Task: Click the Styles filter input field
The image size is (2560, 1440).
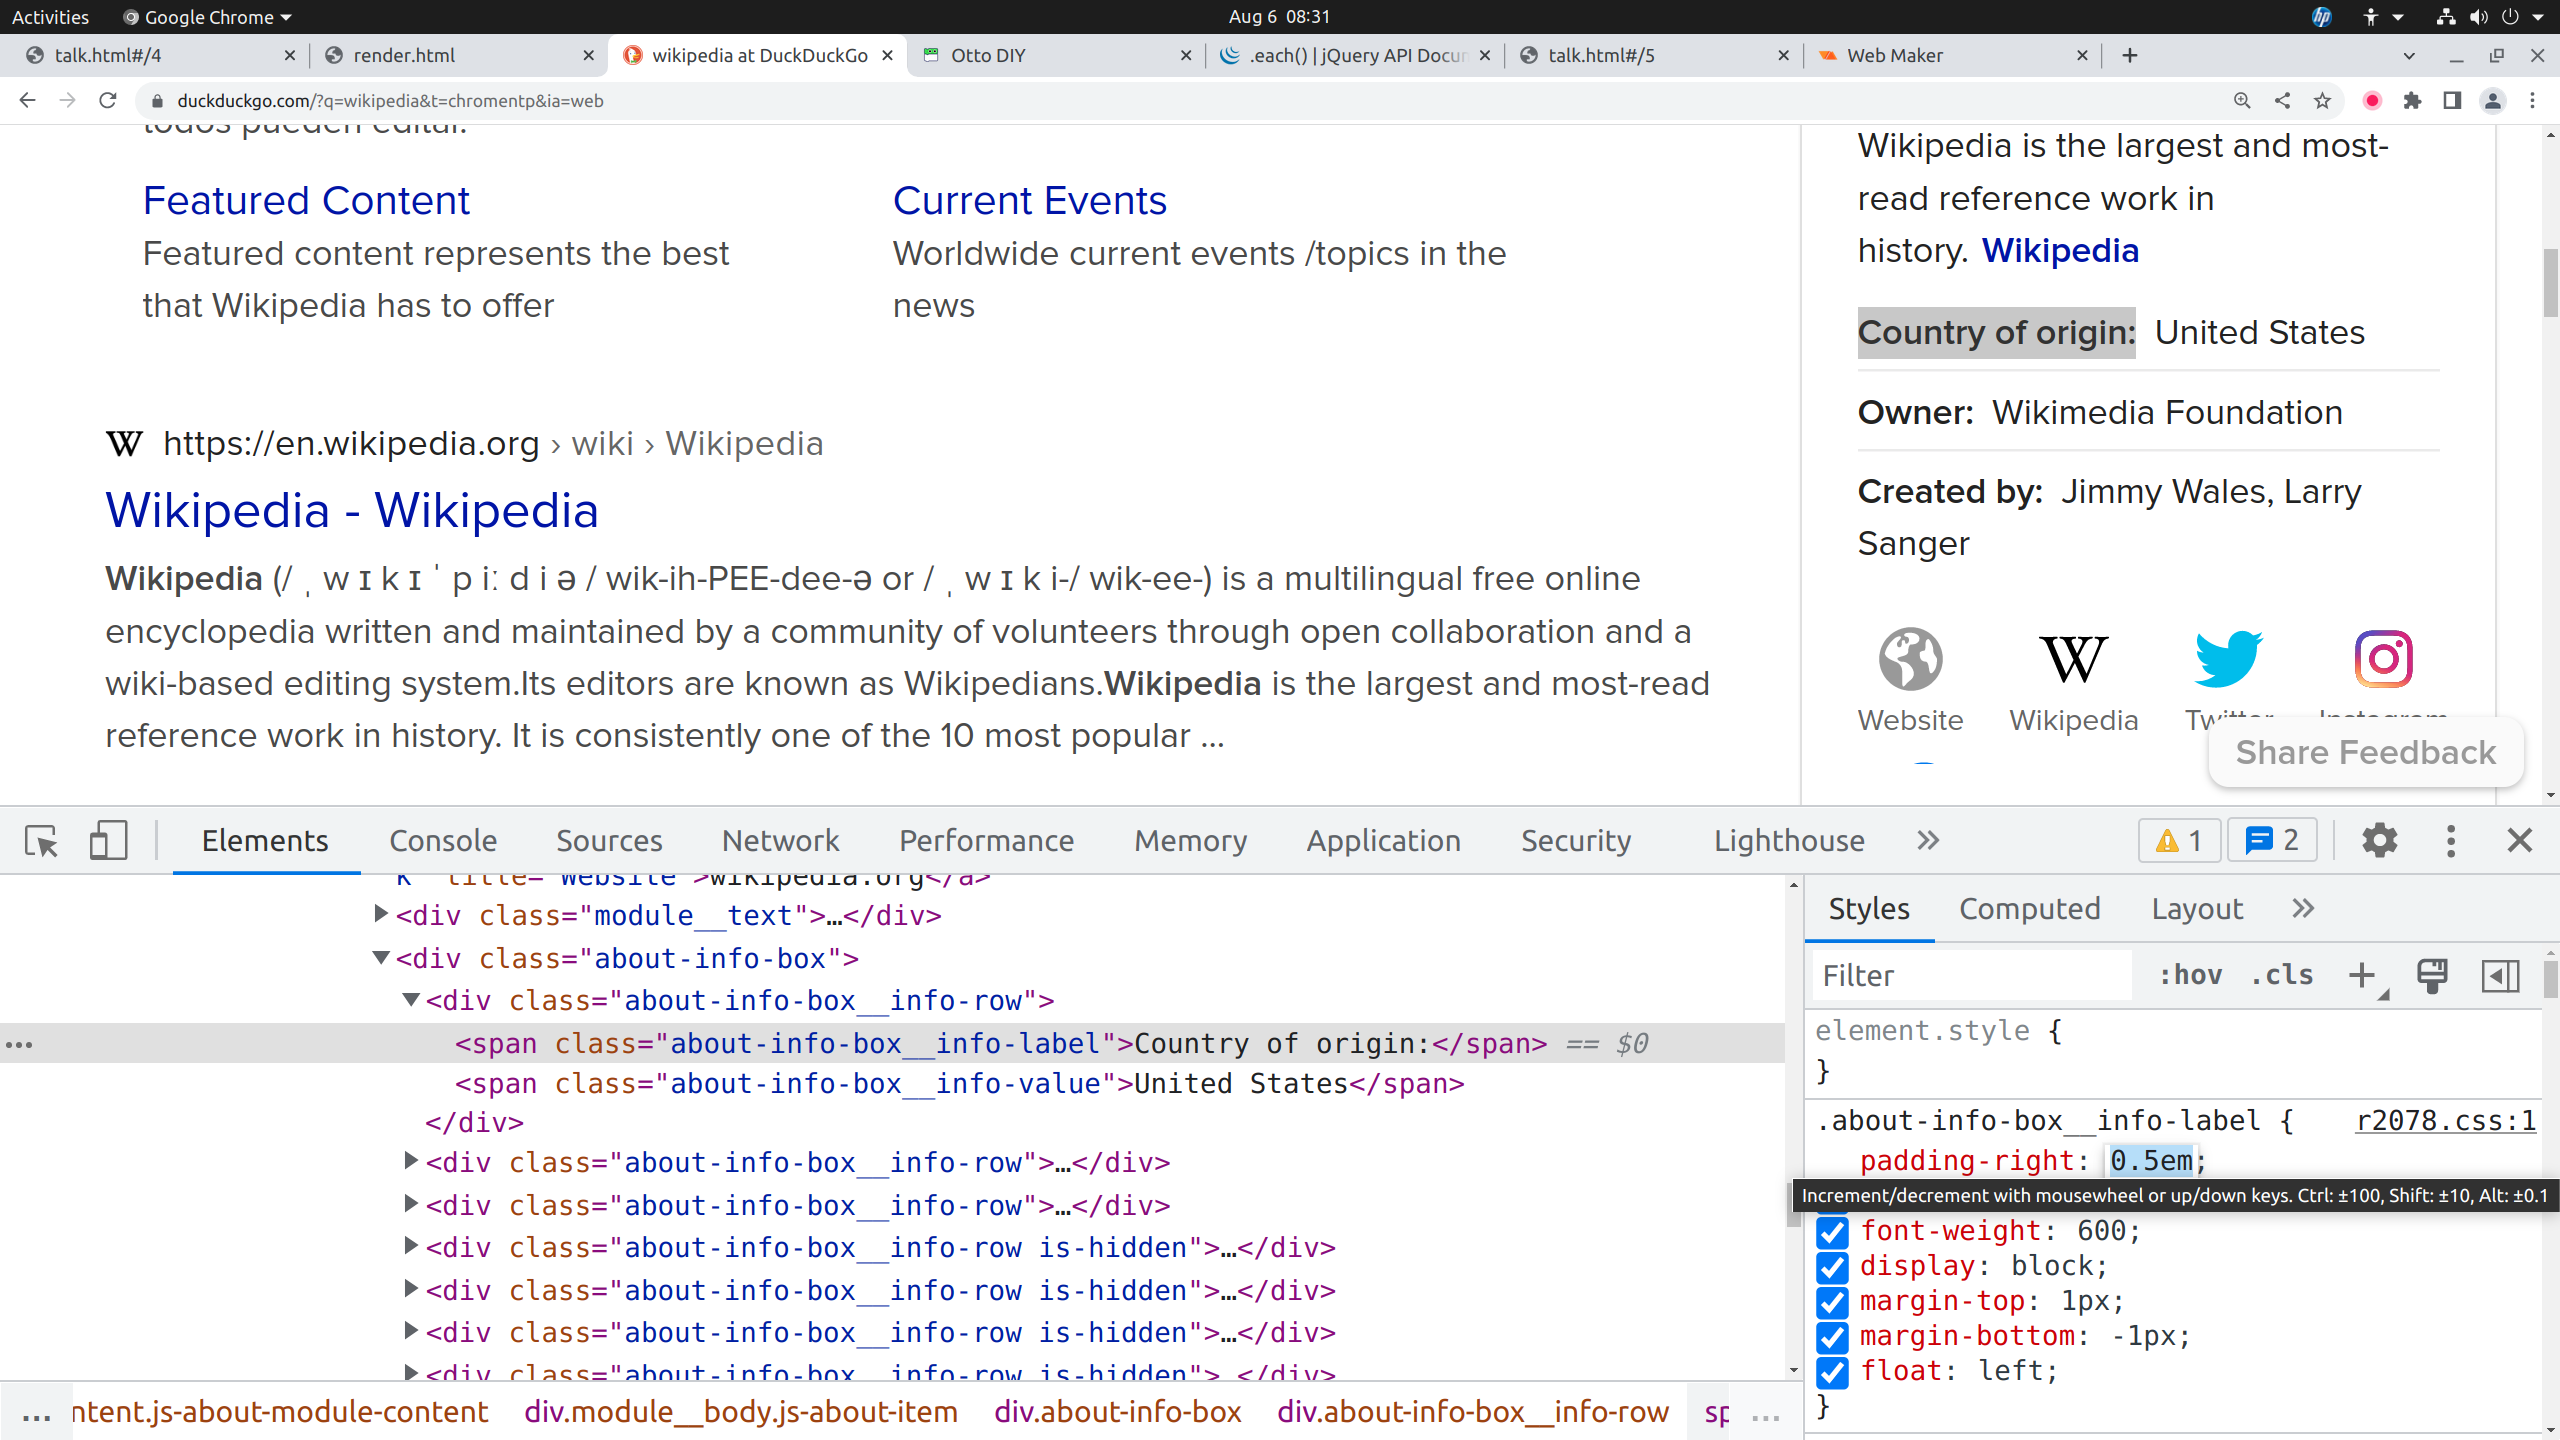Action: (1970, 975)
